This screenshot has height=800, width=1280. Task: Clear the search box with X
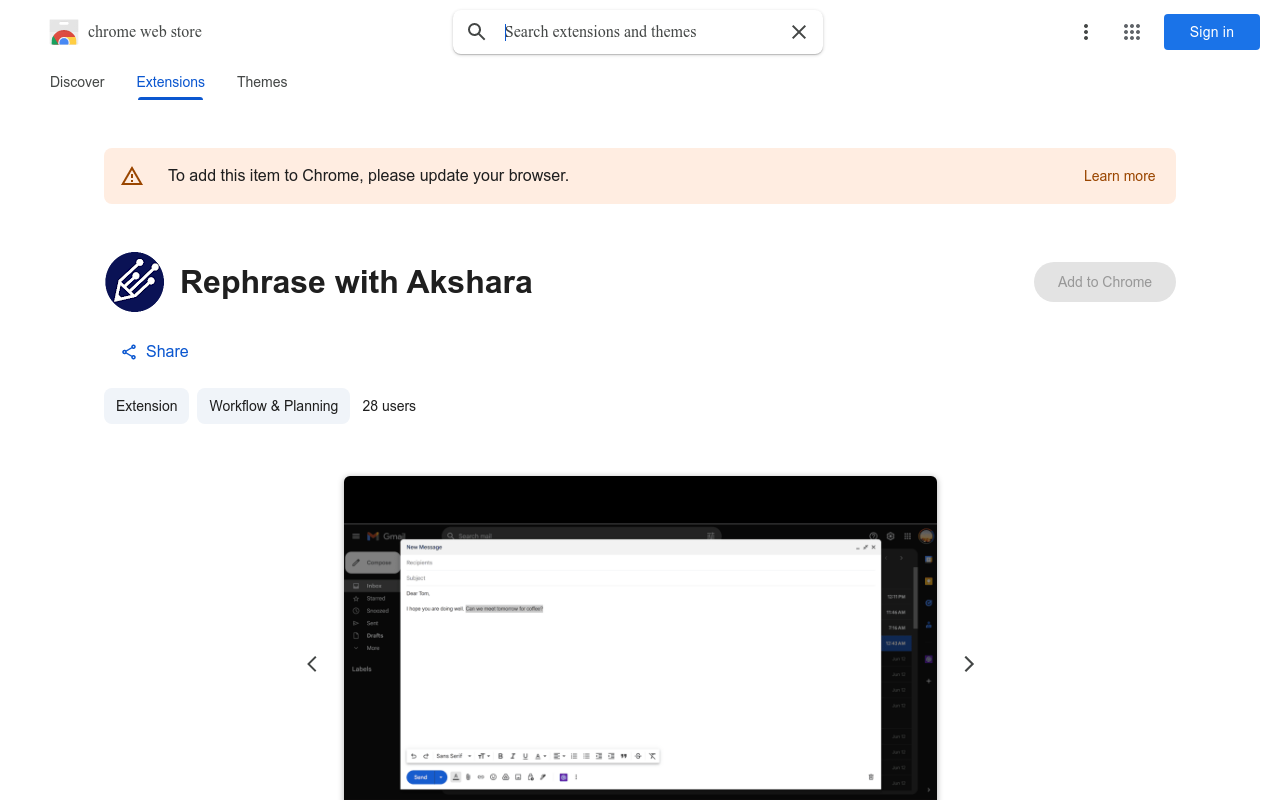(x=799, y=32)
